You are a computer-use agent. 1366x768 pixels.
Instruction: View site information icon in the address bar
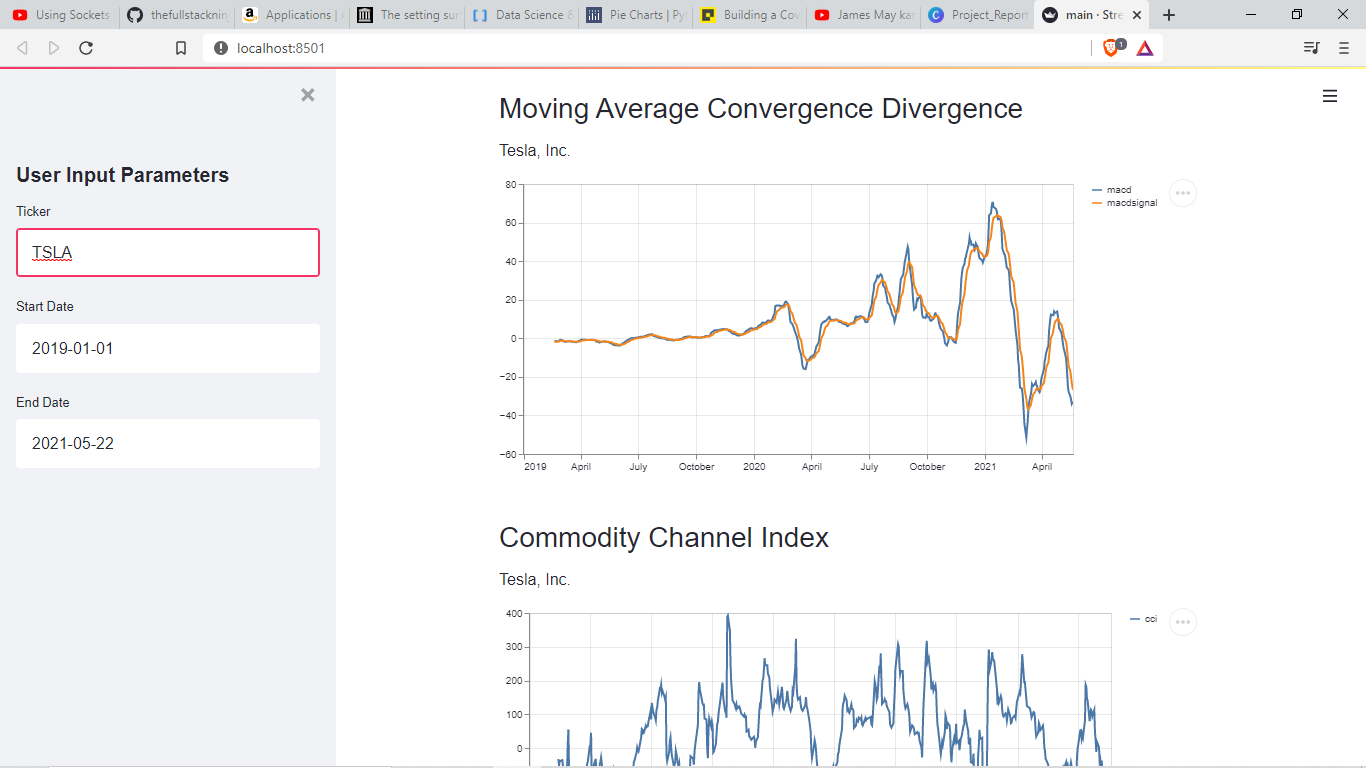tap(221, 48)
